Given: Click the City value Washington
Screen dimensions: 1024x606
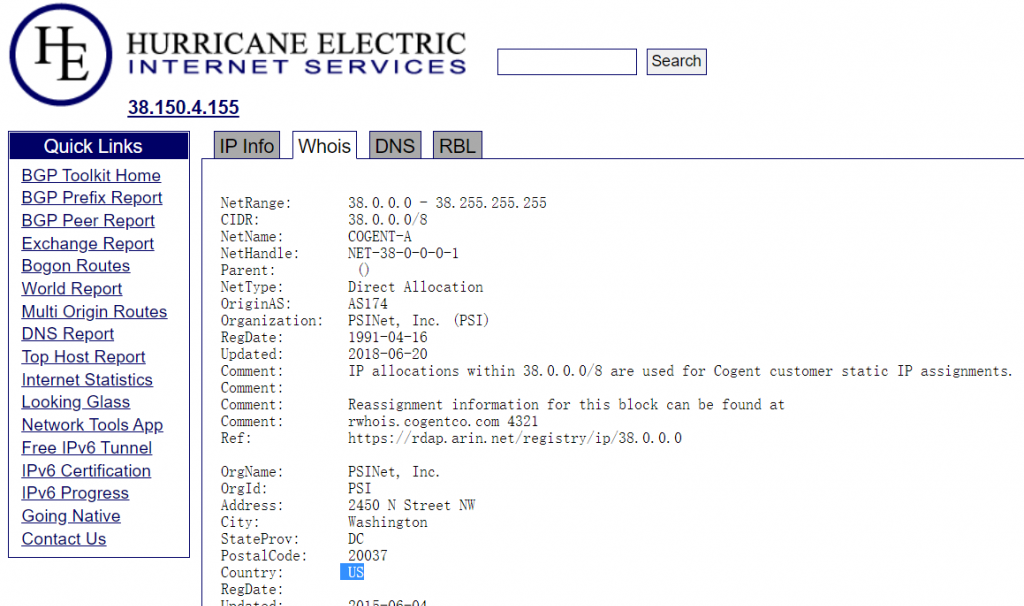Looking at the screenshot, I should (388, 522).
